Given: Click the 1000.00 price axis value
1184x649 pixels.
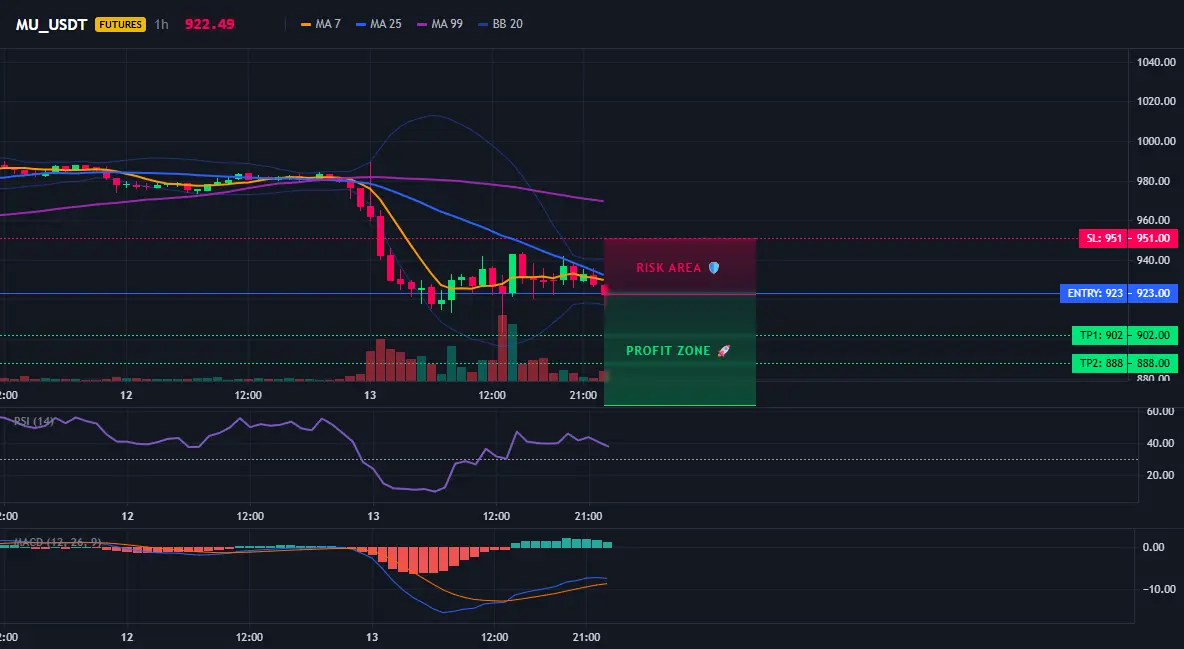Looking at the screenshot, I should [1156, 141].
